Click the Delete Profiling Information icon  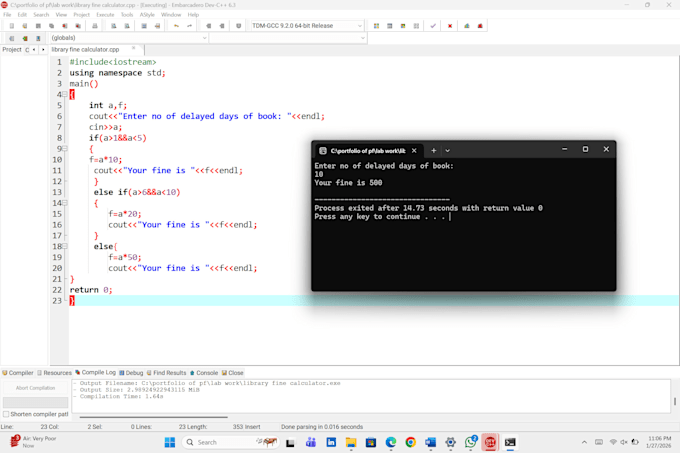click(480, 26)
